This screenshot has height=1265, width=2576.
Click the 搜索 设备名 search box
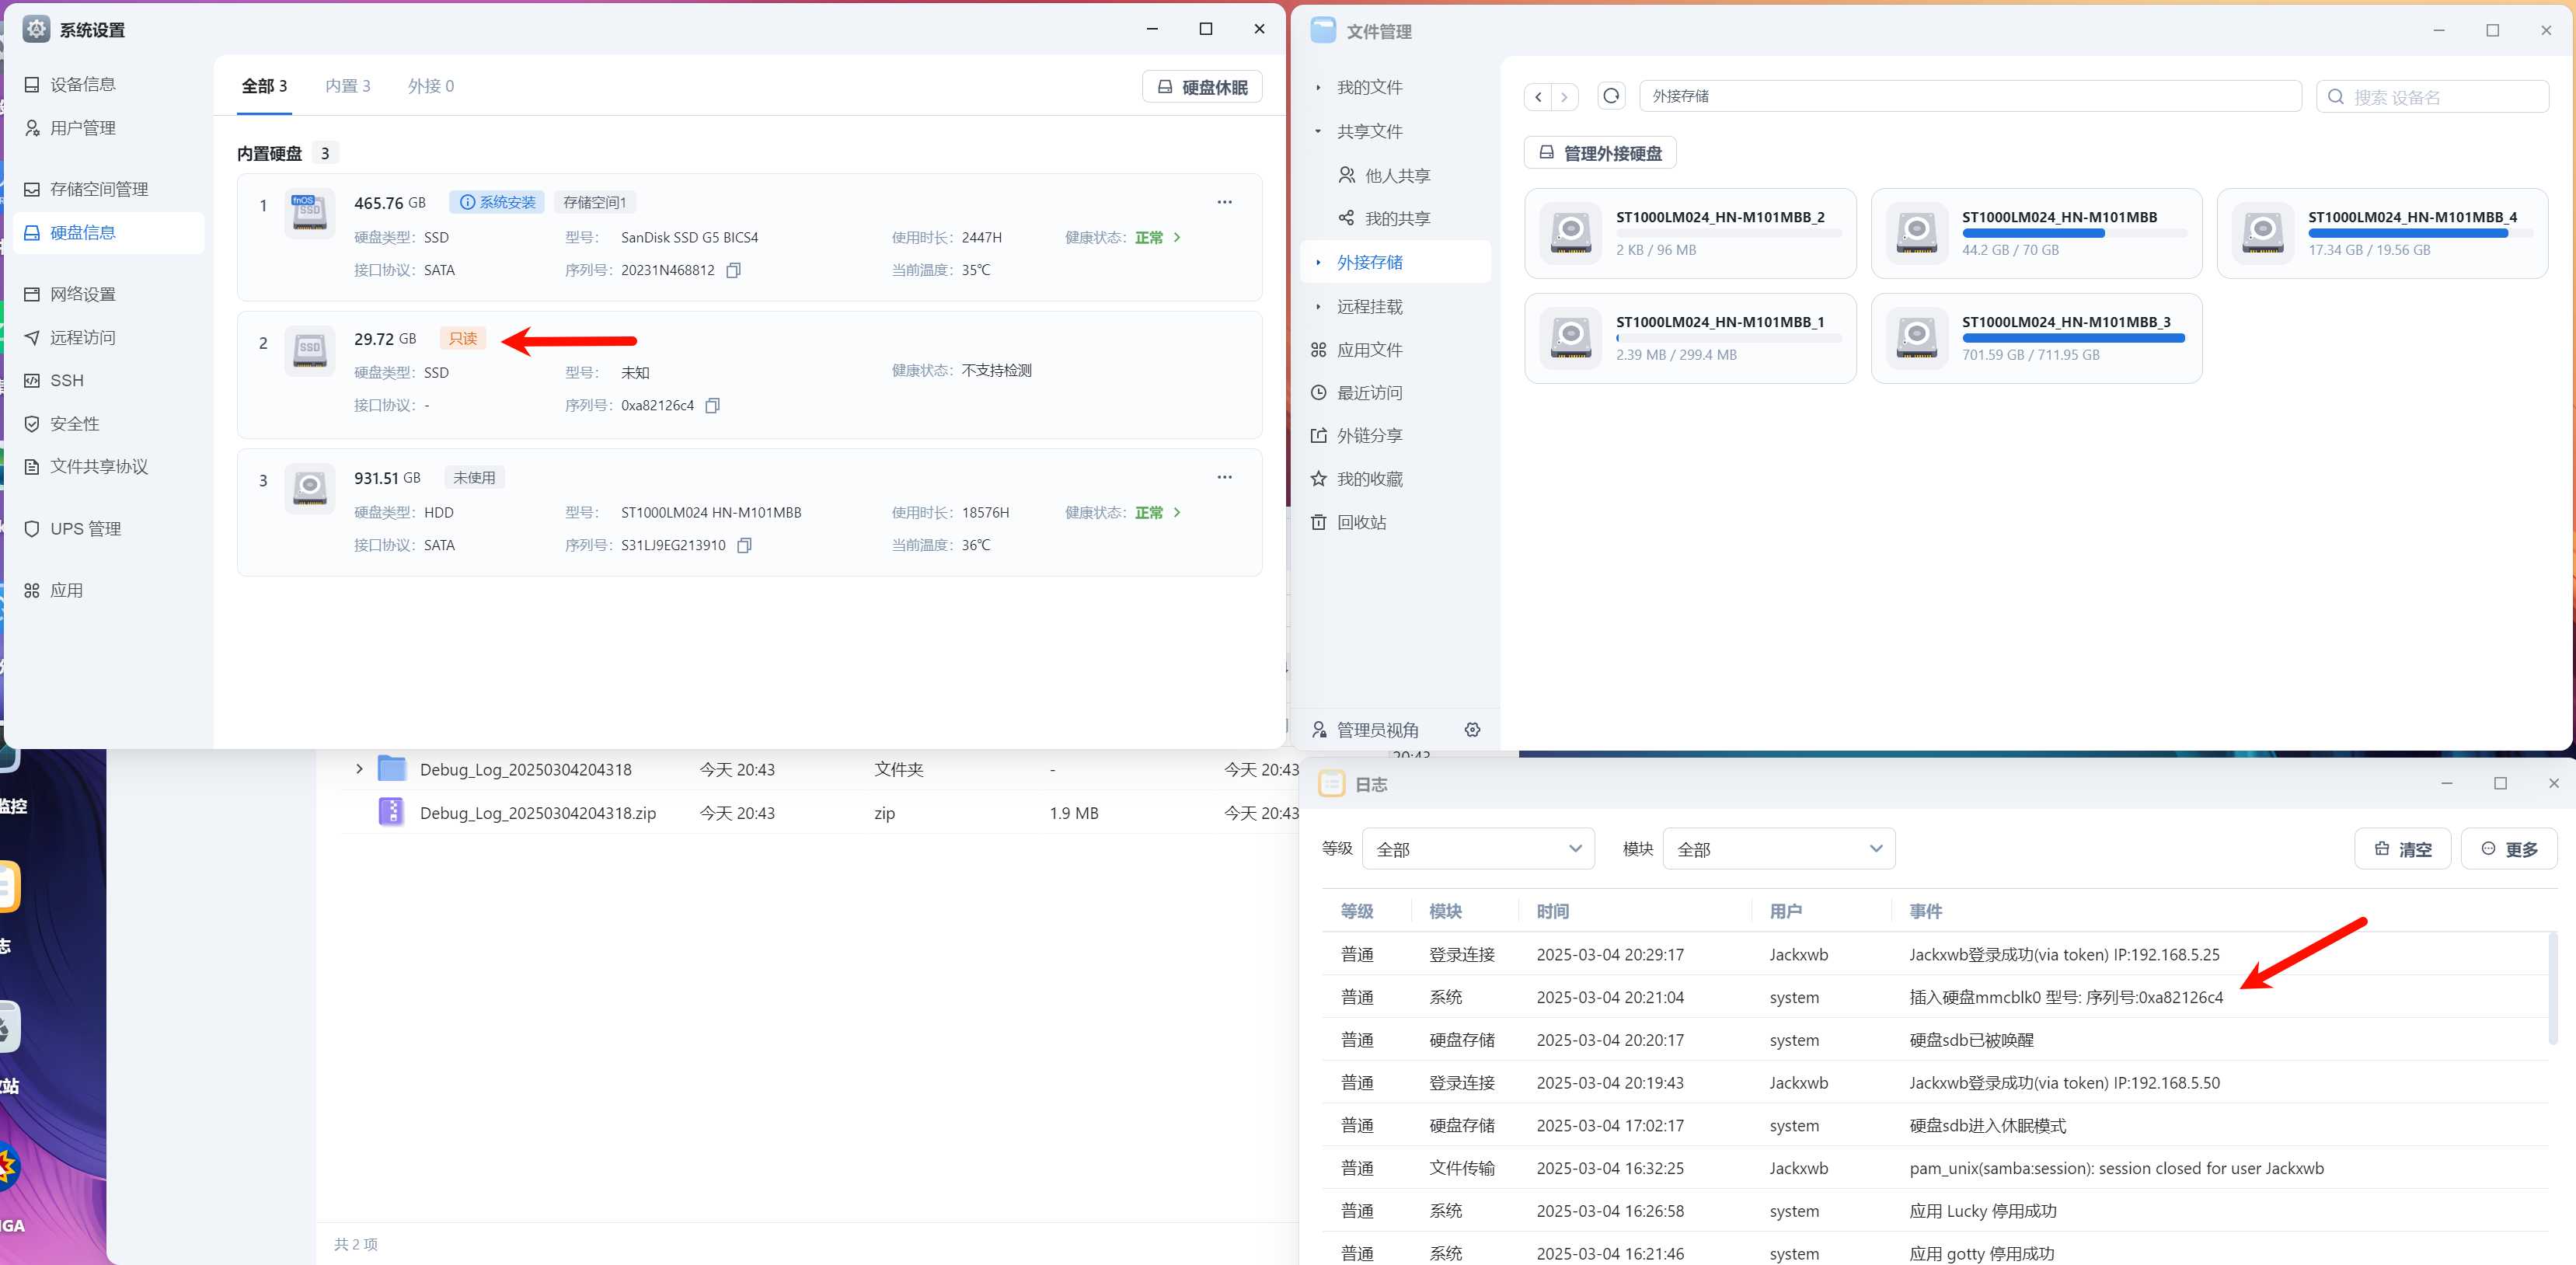click(x=2432, y=96)
